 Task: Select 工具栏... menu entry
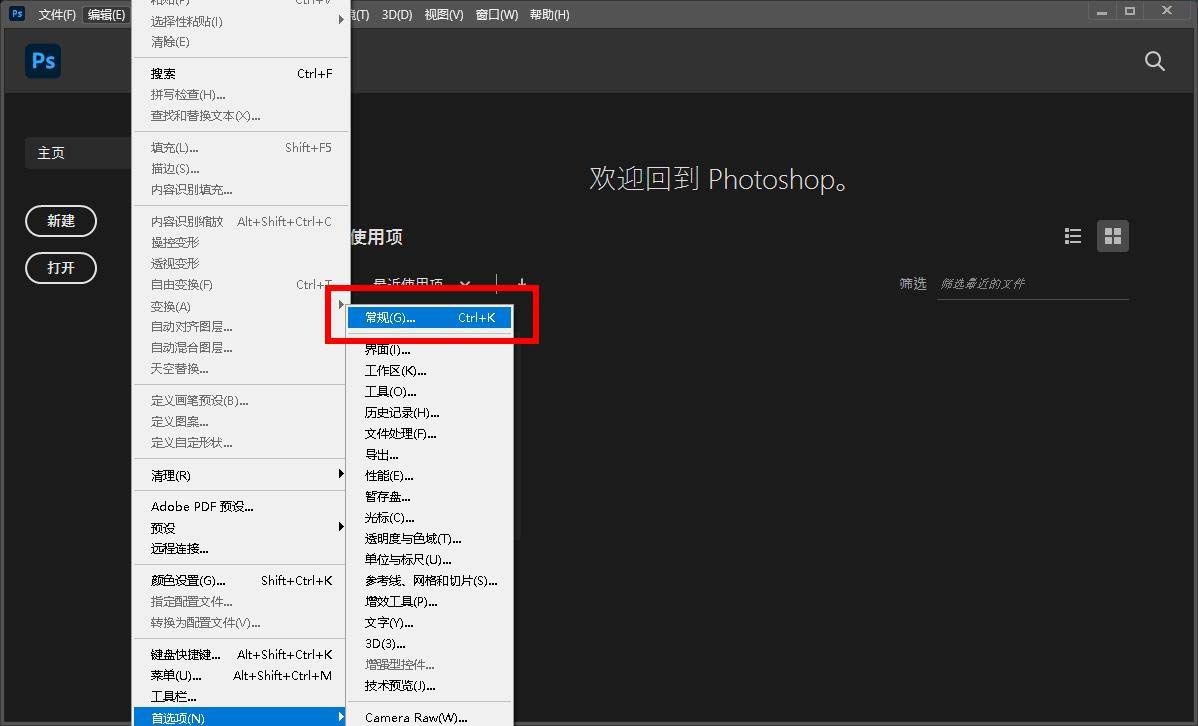(241, 697)
